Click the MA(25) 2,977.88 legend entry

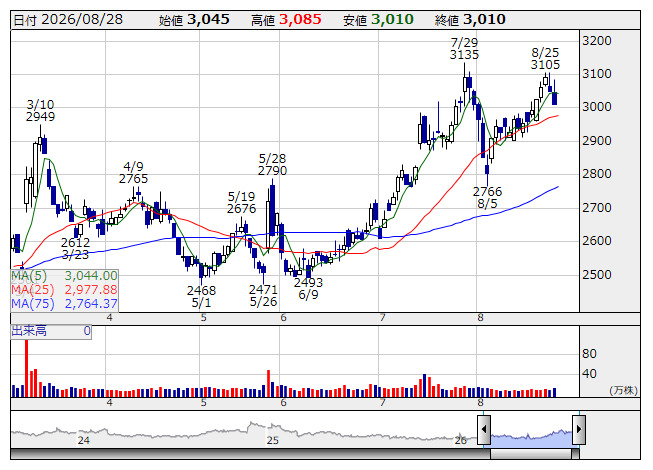pyautogui.click(x=64, y=289)
